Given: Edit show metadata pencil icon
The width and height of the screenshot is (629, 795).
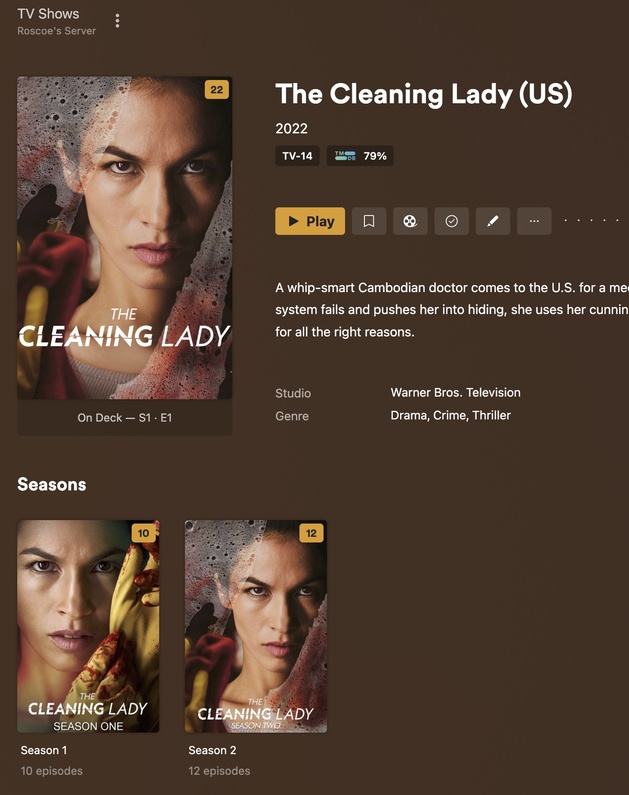Looking at the screenshot, I should tap(493, 221).
